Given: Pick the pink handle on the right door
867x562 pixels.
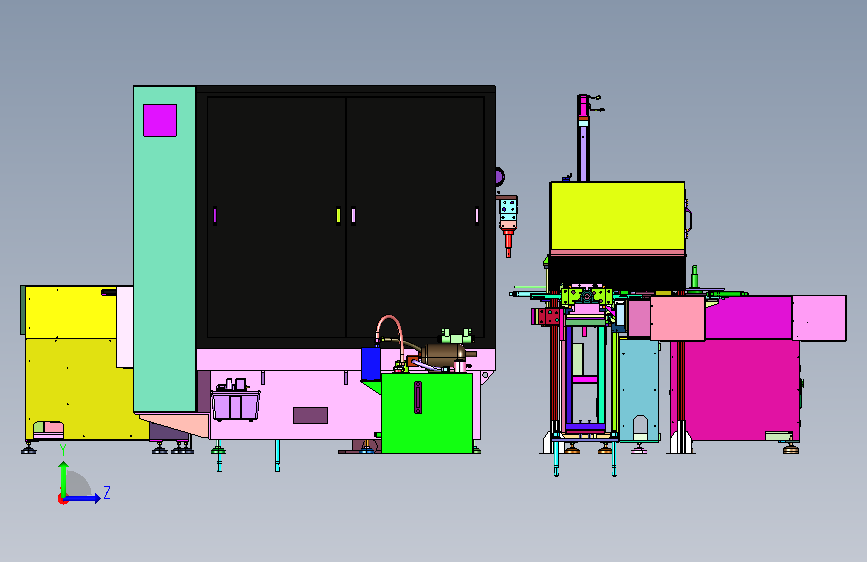Looking at the screenshot, I should (x=353, y=215).
